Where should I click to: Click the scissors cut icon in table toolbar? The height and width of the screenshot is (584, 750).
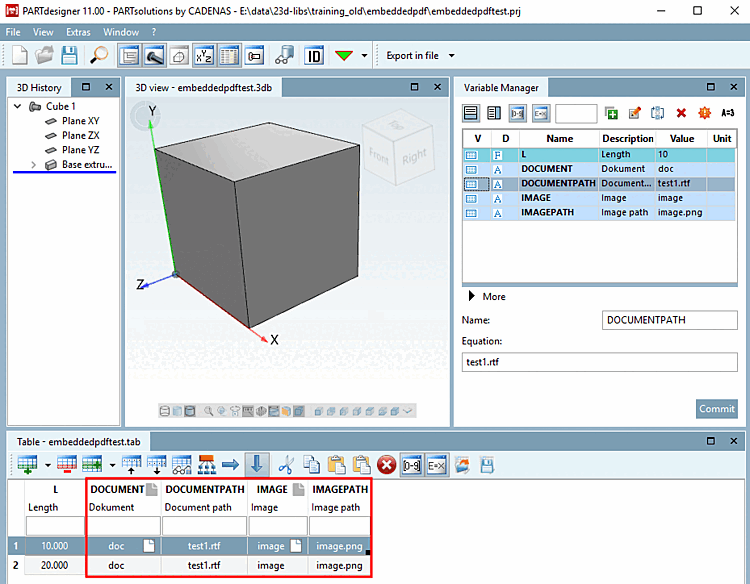click(285, 464)
